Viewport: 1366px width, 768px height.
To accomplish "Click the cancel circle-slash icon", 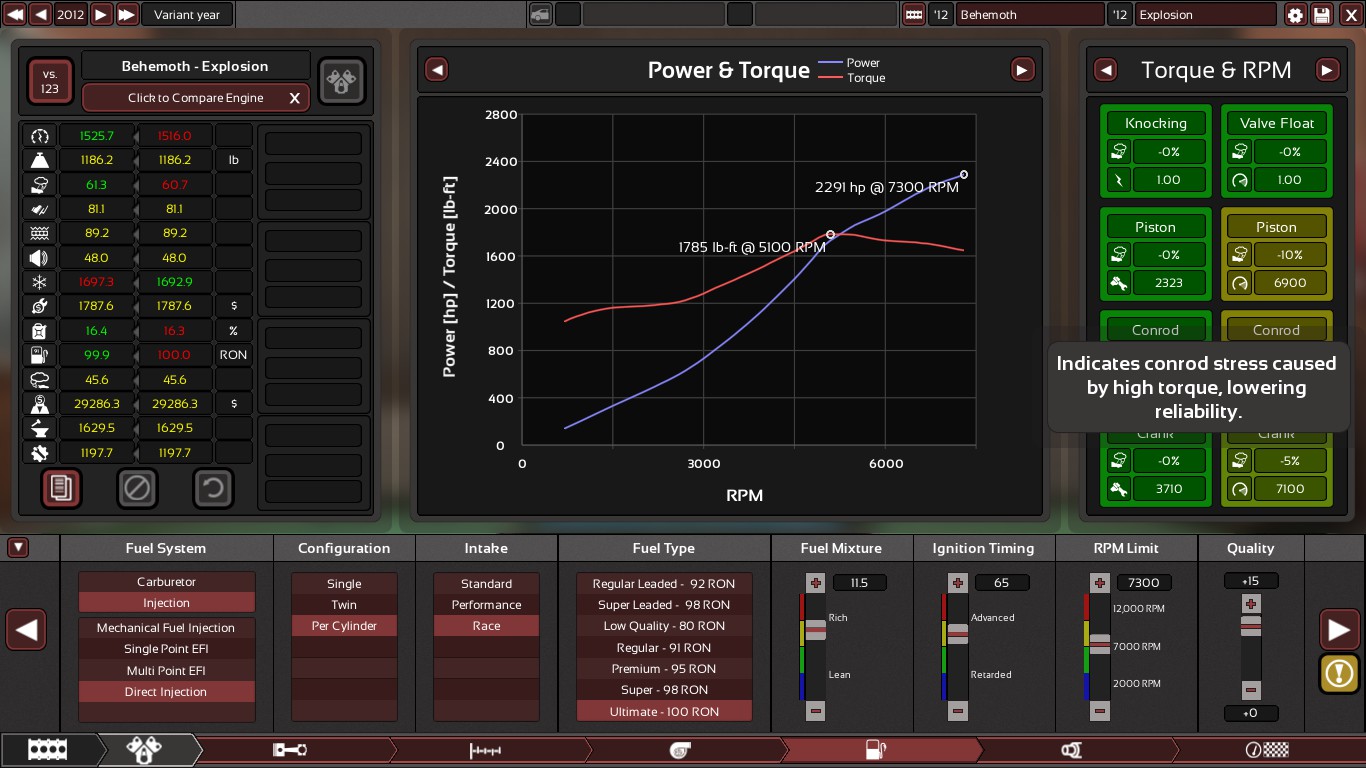I will pyautogui.click(x=137, y=488).
